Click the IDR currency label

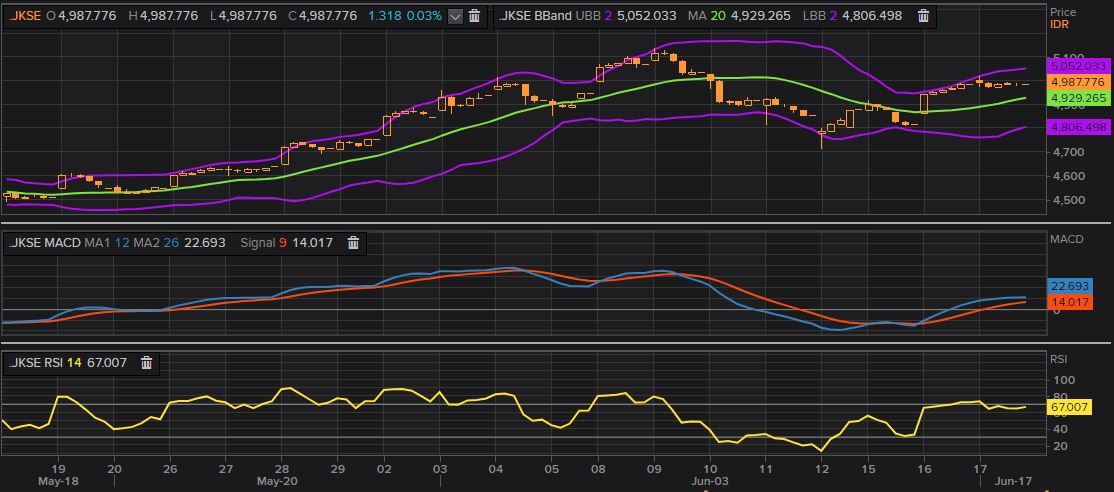1059,24
